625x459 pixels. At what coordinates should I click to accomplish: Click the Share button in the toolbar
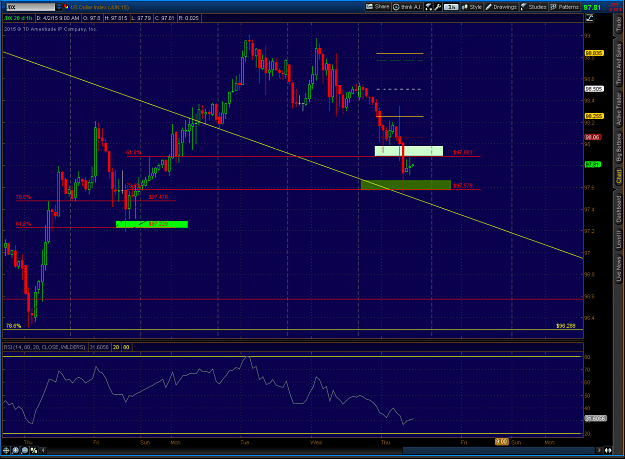[377, 7]
